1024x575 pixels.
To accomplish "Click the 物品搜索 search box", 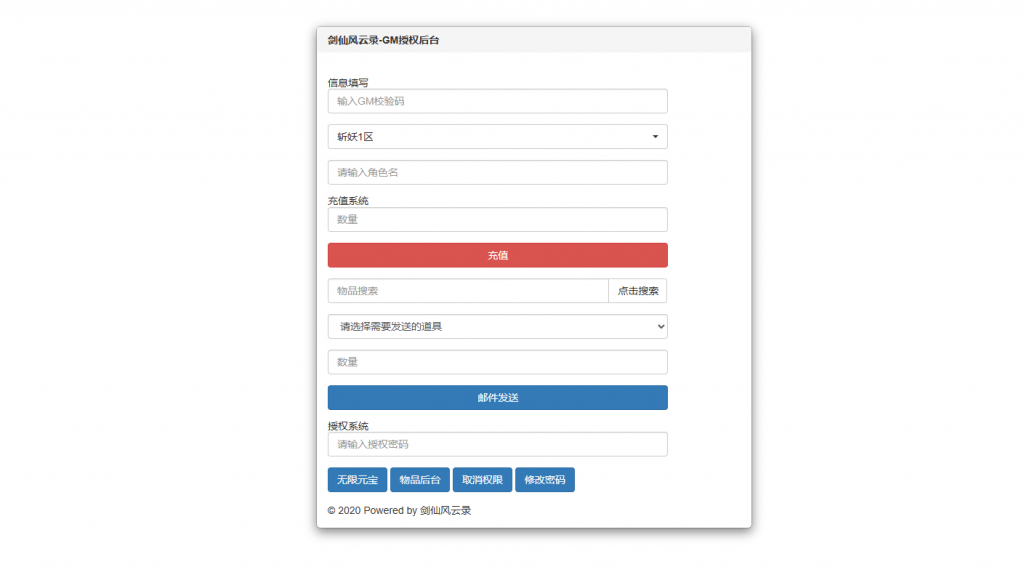I will [x=467, y=291].
